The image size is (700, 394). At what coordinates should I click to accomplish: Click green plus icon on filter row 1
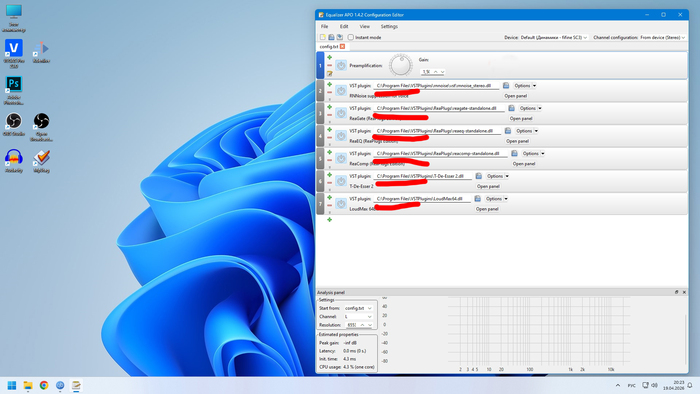(x=329, y=57)
